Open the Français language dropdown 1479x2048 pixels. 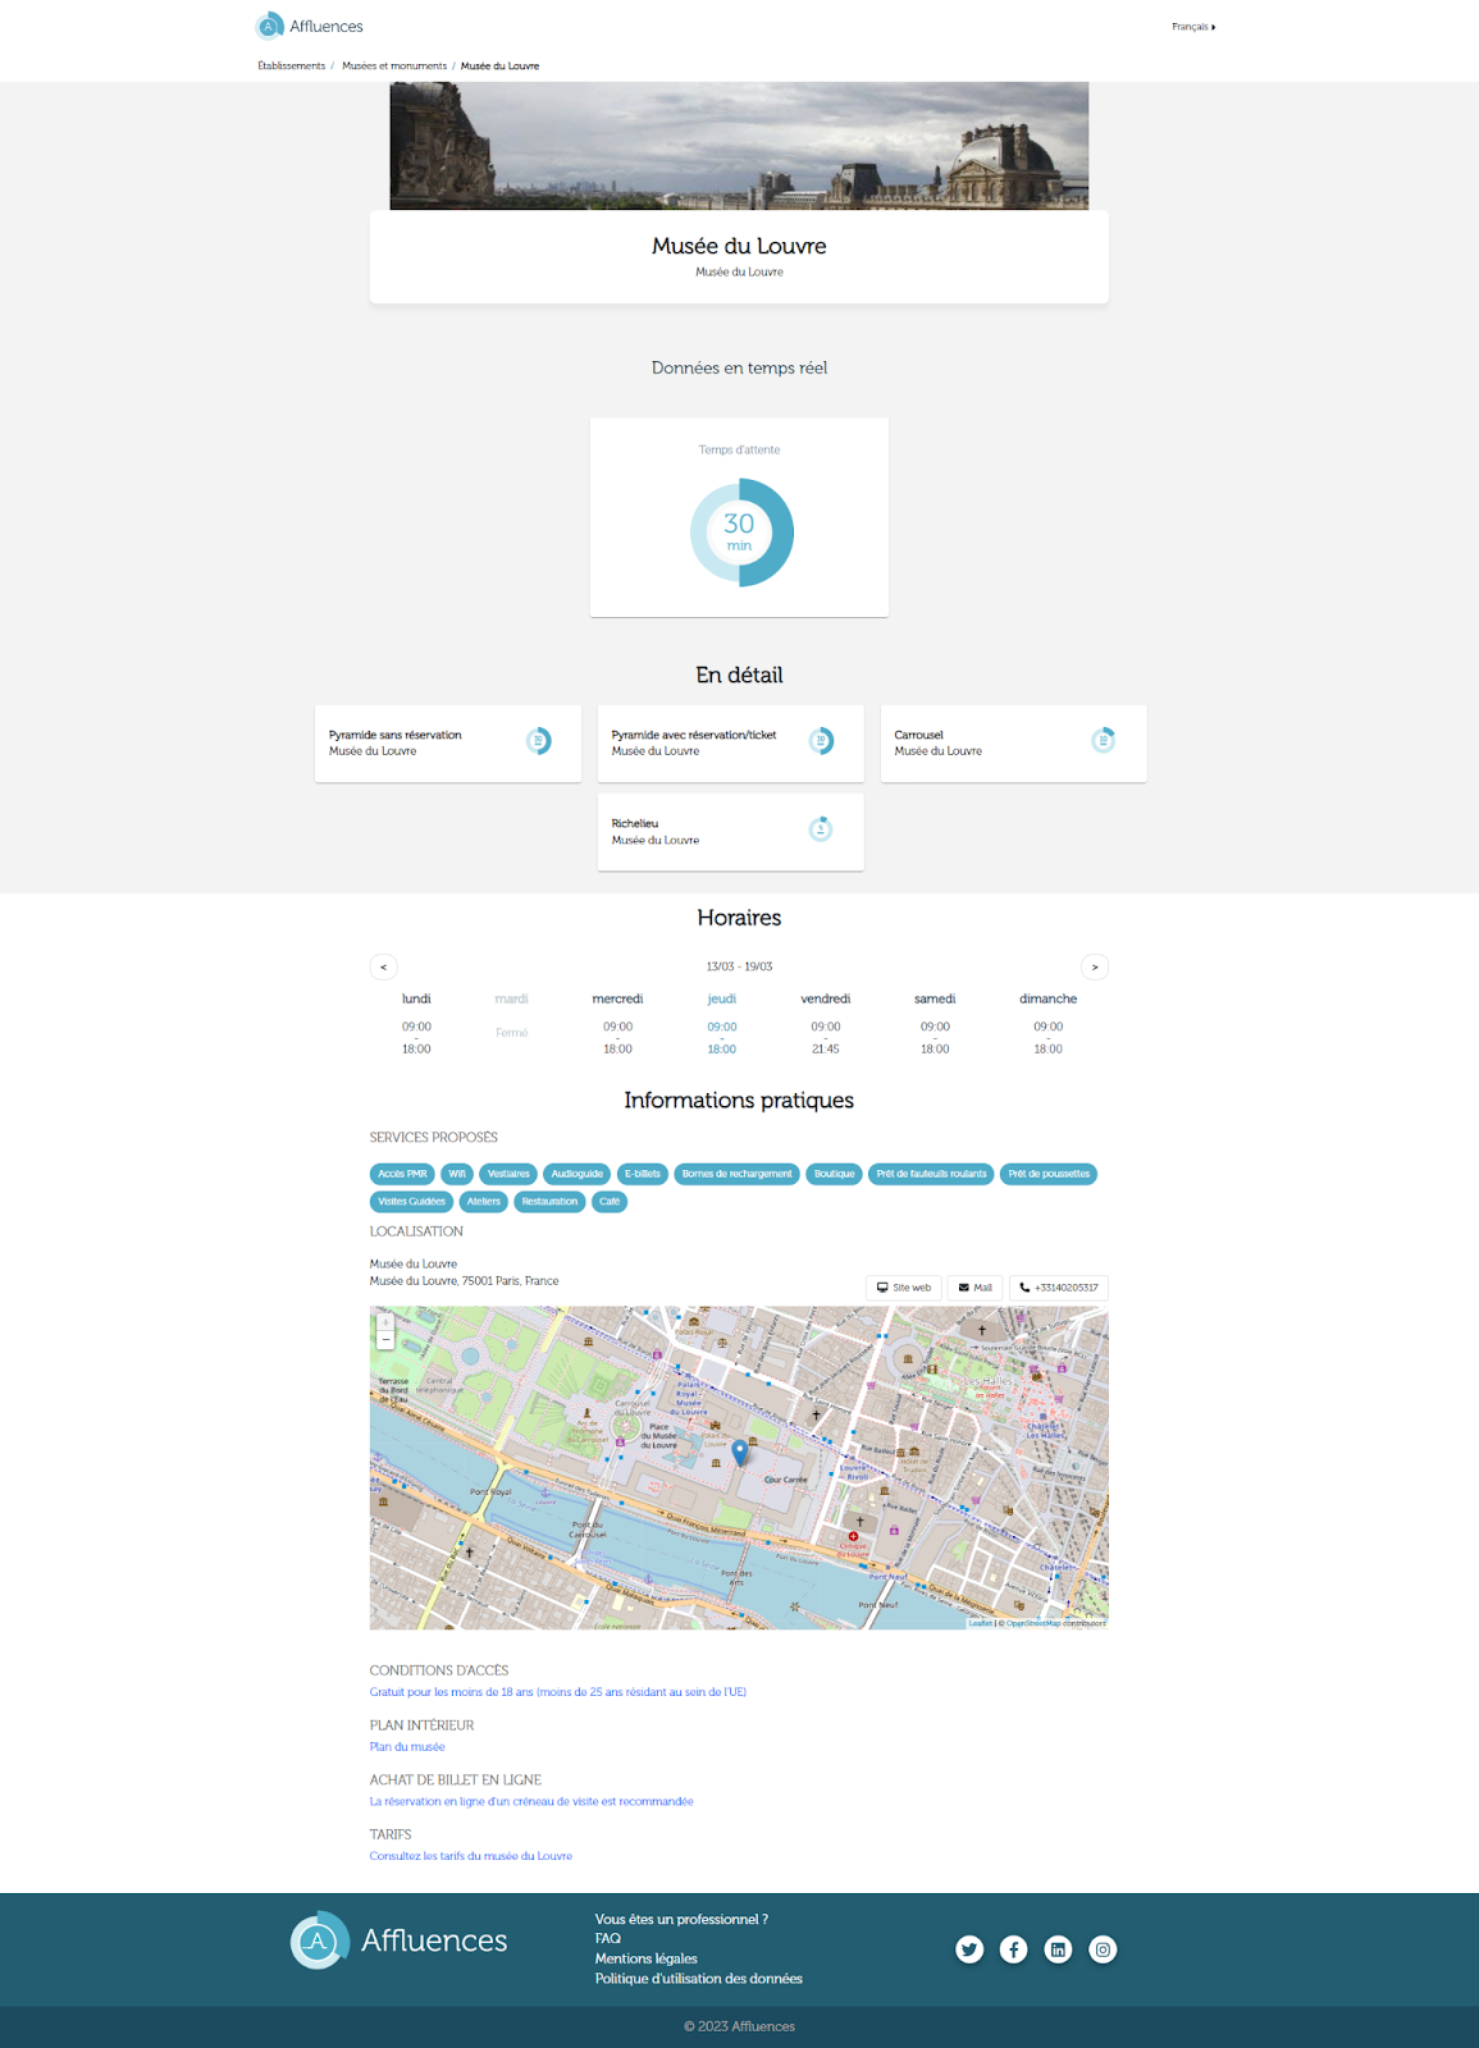1193,27
